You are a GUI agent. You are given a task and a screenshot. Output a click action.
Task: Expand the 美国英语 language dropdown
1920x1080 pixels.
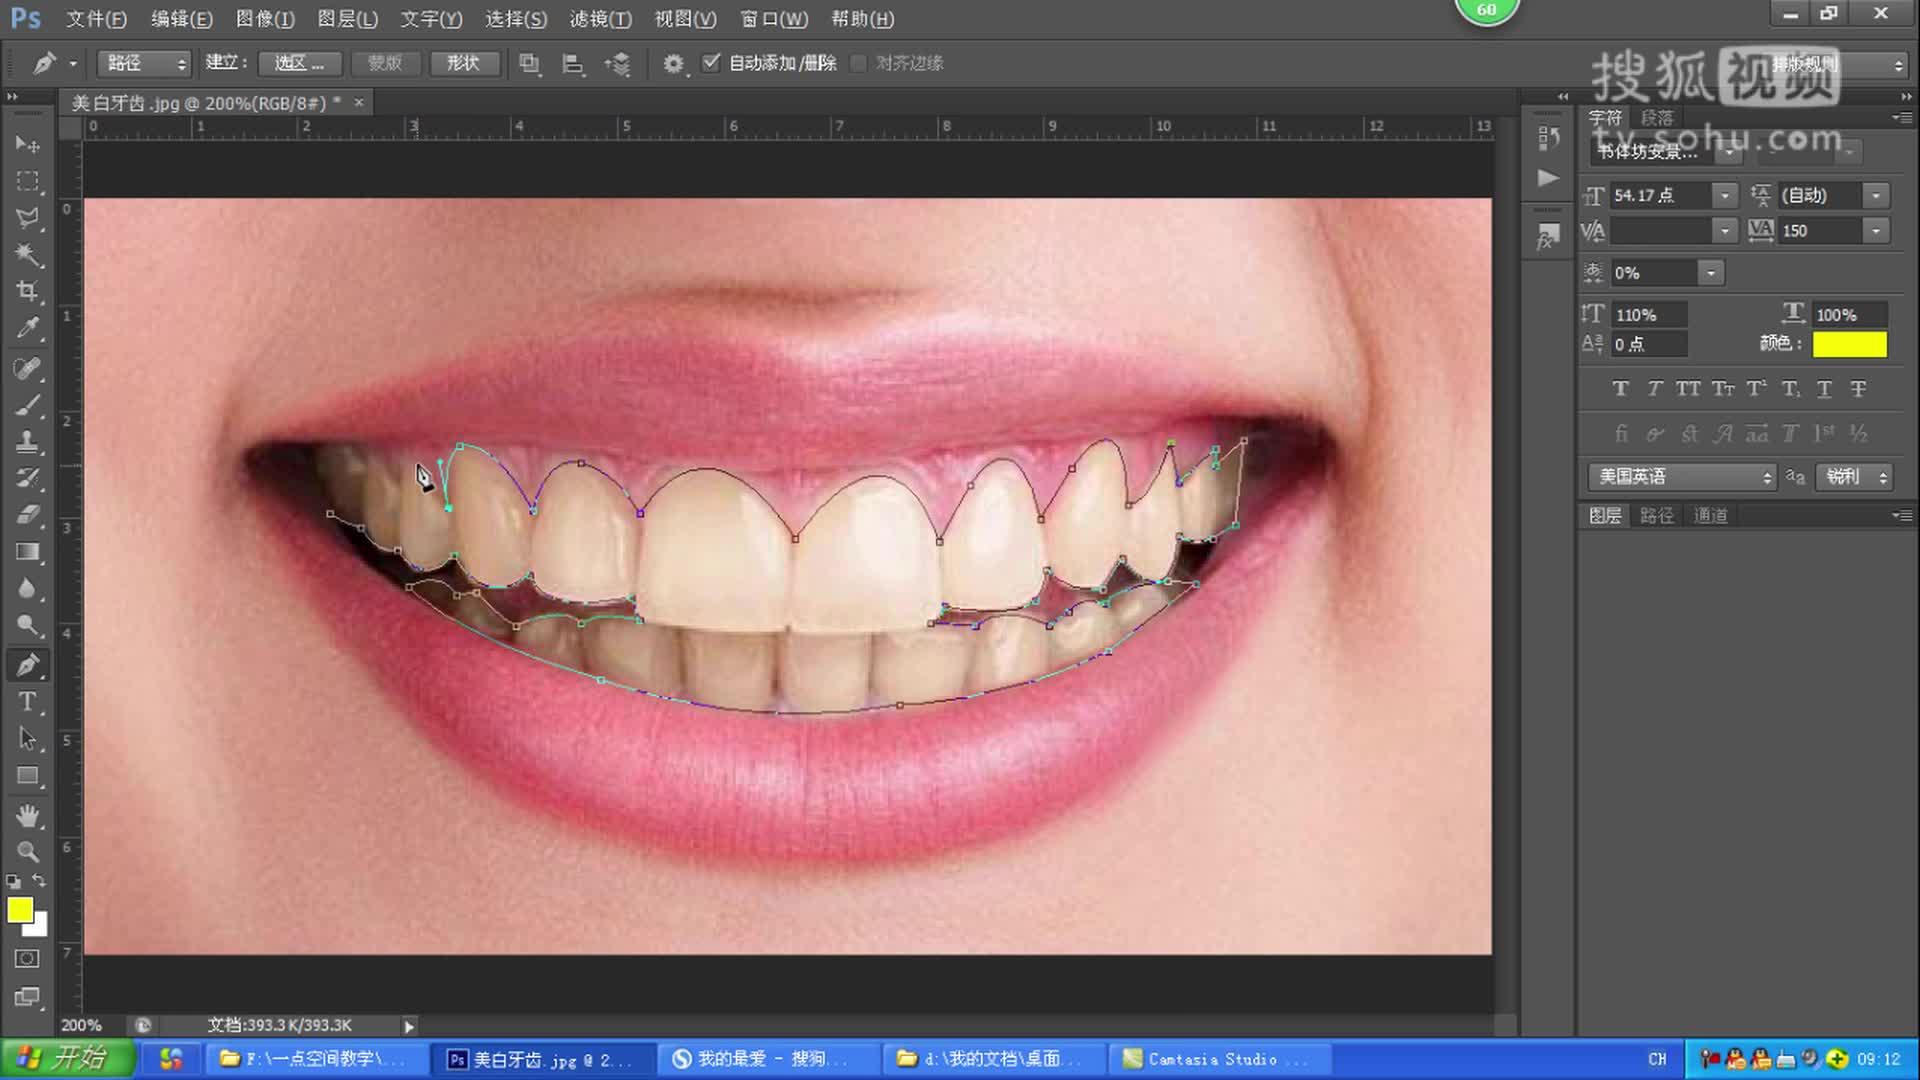1681,477
